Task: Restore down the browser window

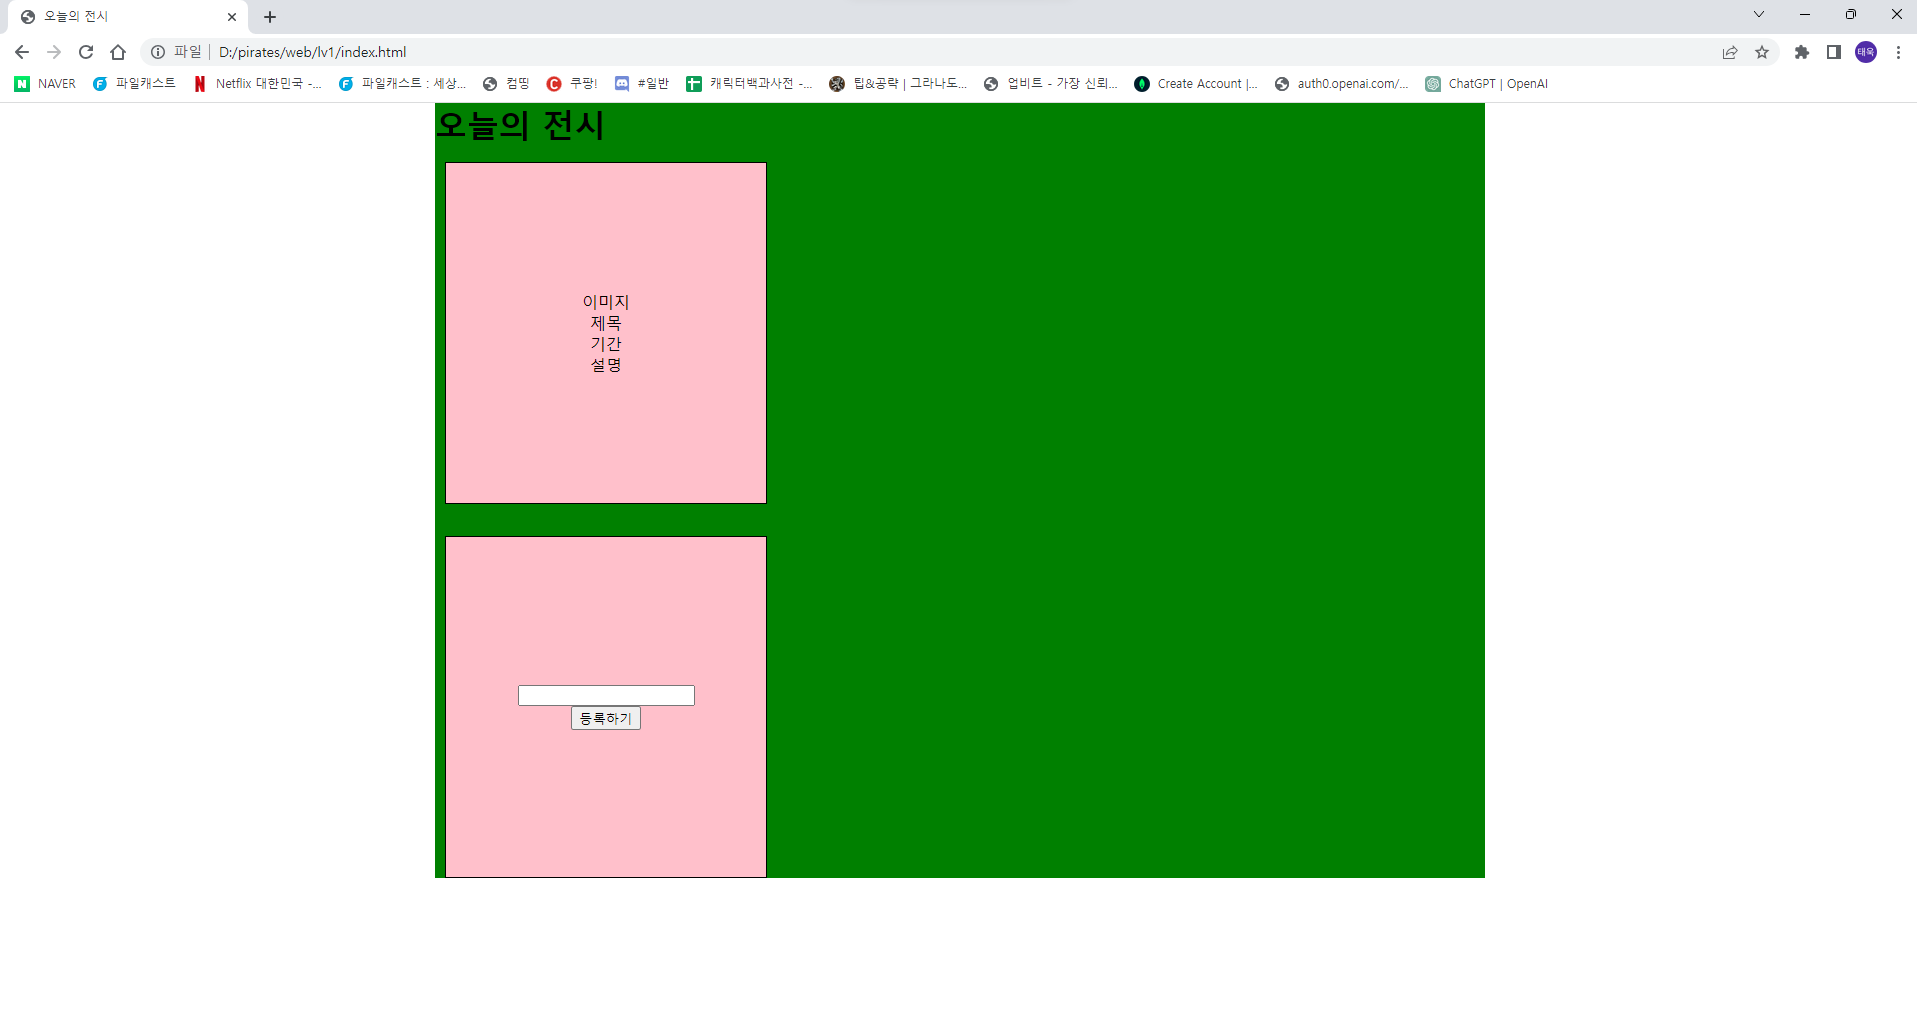Action: pos(1851,14)
